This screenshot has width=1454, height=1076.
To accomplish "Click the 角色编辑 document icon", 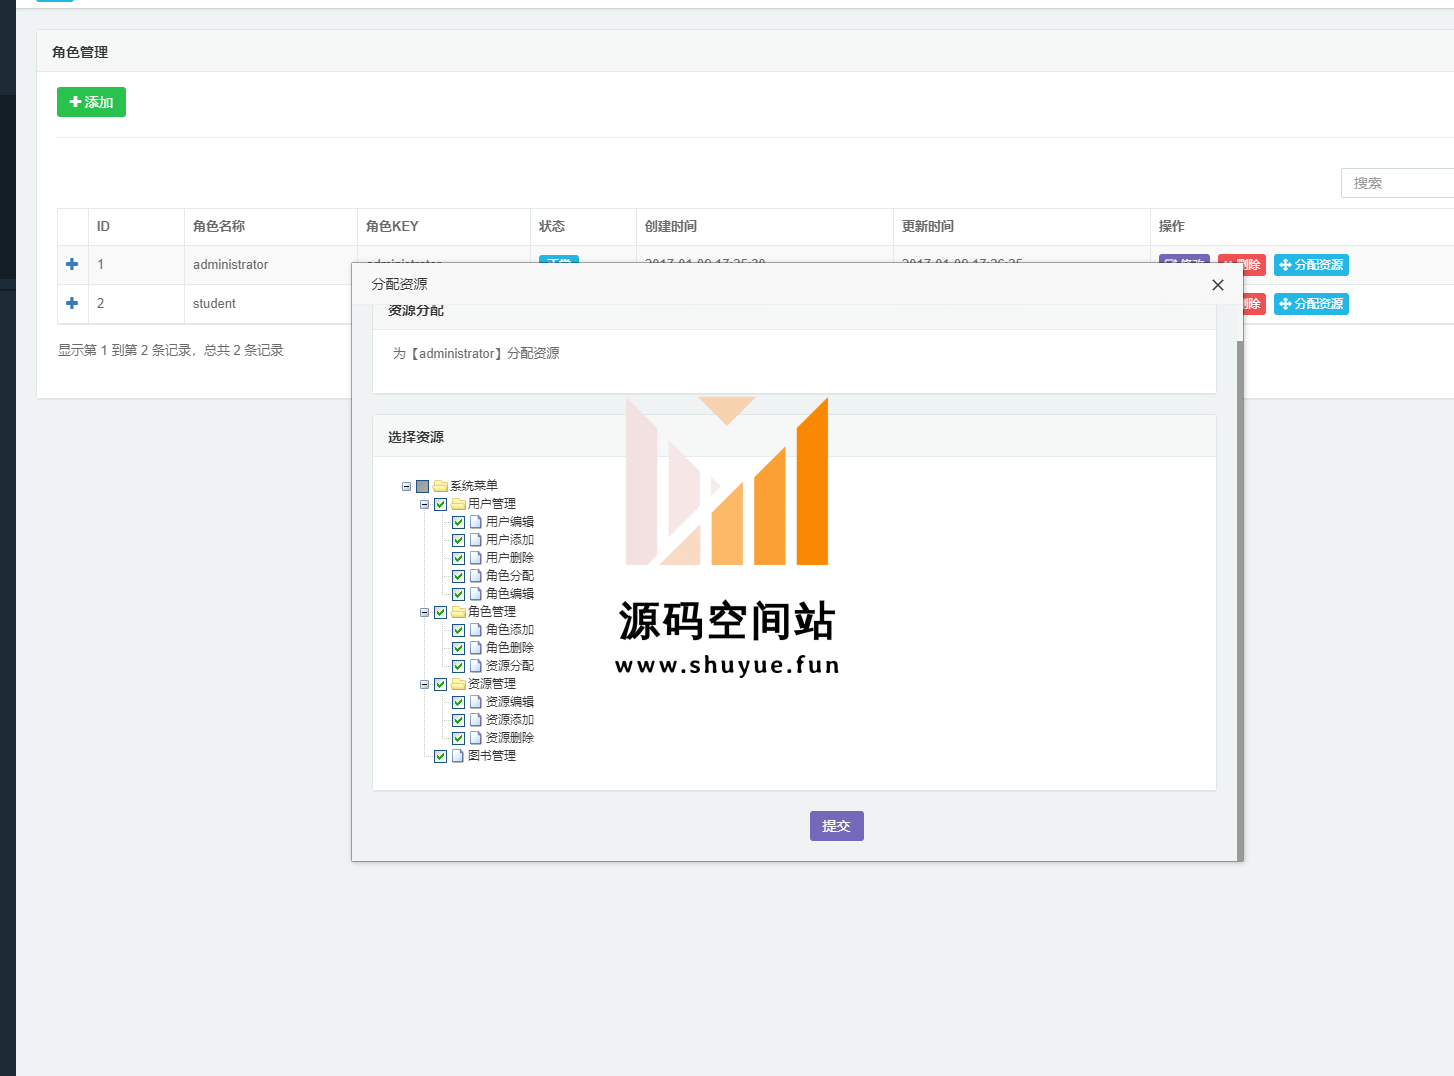I will [x=476, y=594].
